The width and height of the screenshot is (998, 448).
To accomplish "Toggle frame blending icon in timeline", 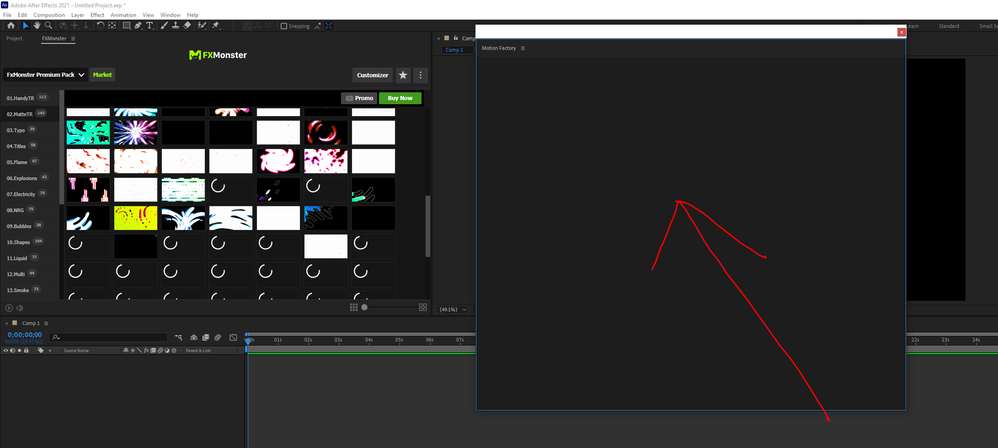I will 206,337.
